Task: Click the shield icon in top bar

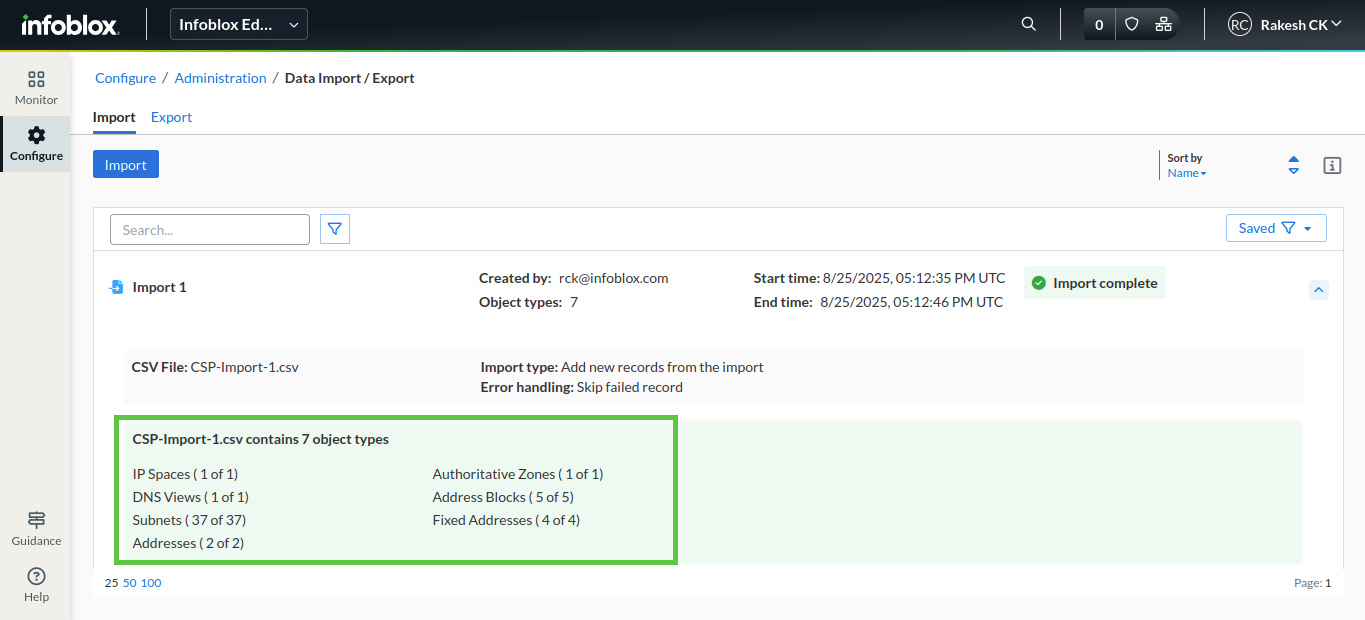Action: 1132,25
